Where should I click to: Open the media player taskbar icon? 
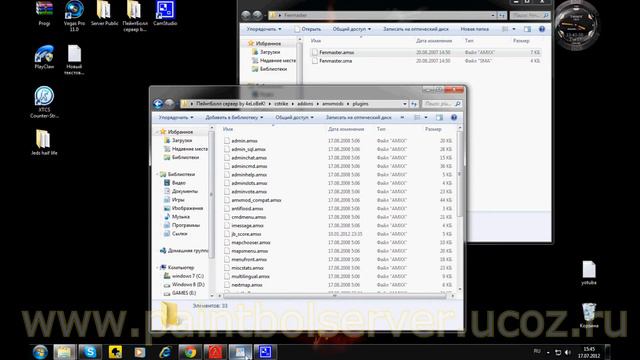[140, 352]
